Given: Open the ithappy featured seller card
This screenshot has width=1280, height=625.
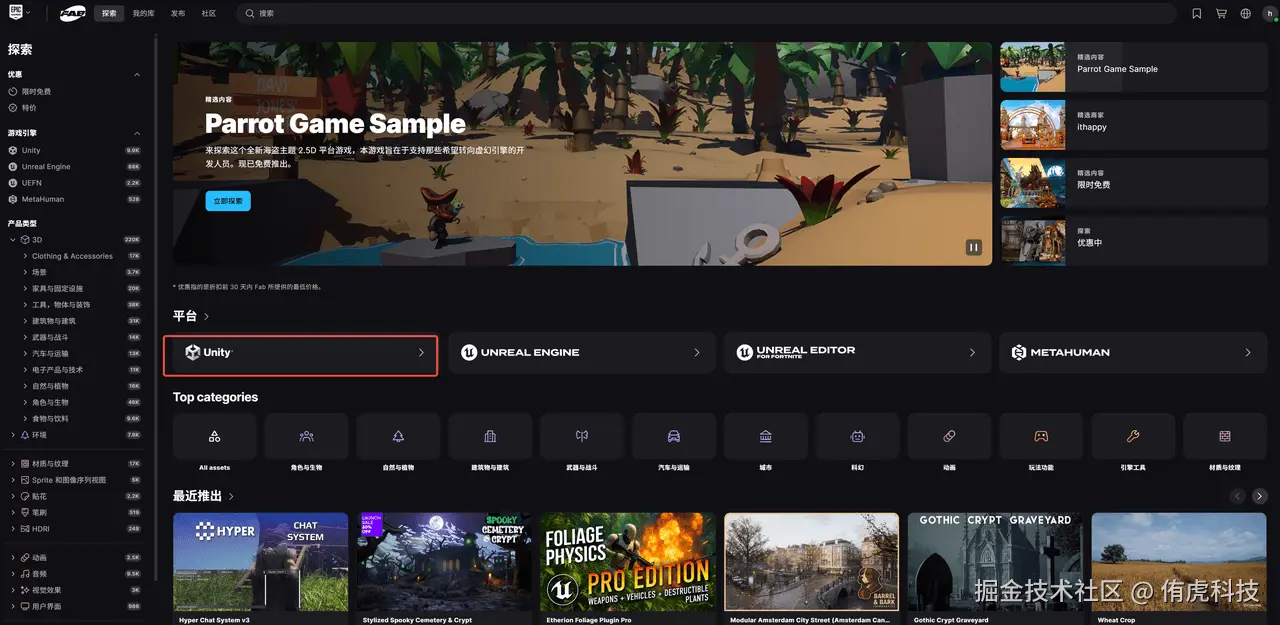Looking at the screenshot, I should pos(1133,125).
